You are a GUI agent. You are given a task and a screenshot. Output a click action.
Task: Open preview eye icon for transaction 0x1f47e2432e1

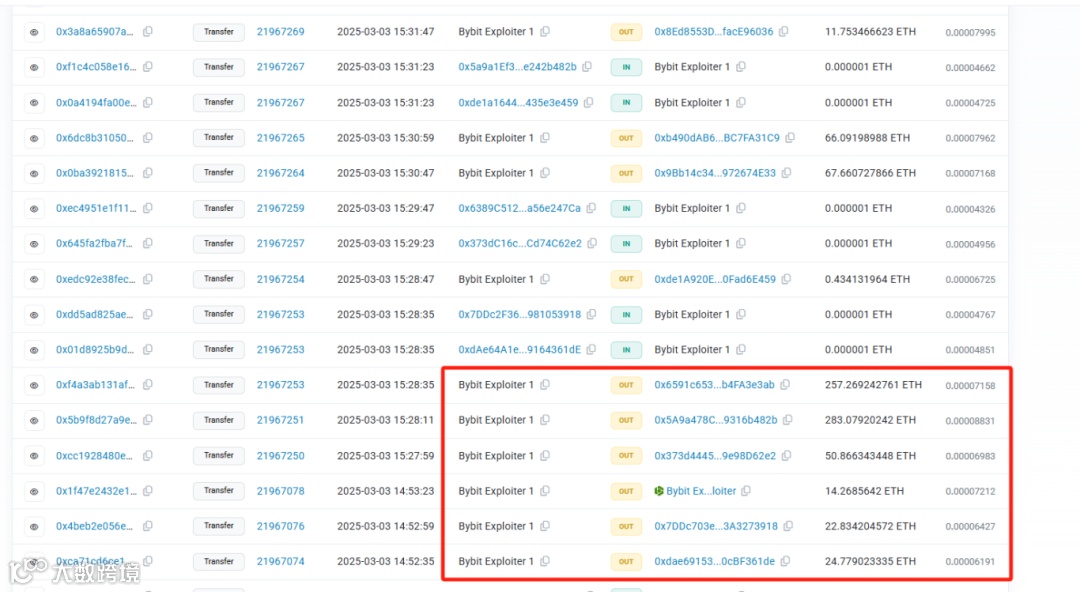(34, 491)
